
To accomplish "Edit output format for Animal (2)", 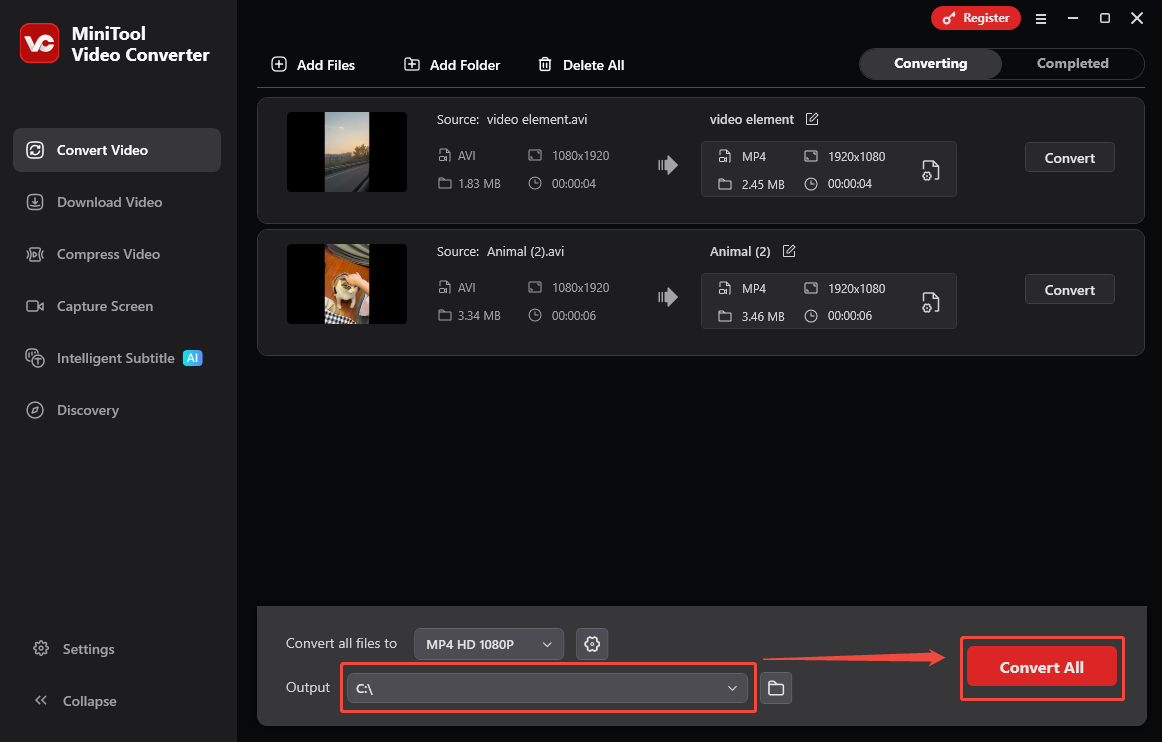I will 930,301.
